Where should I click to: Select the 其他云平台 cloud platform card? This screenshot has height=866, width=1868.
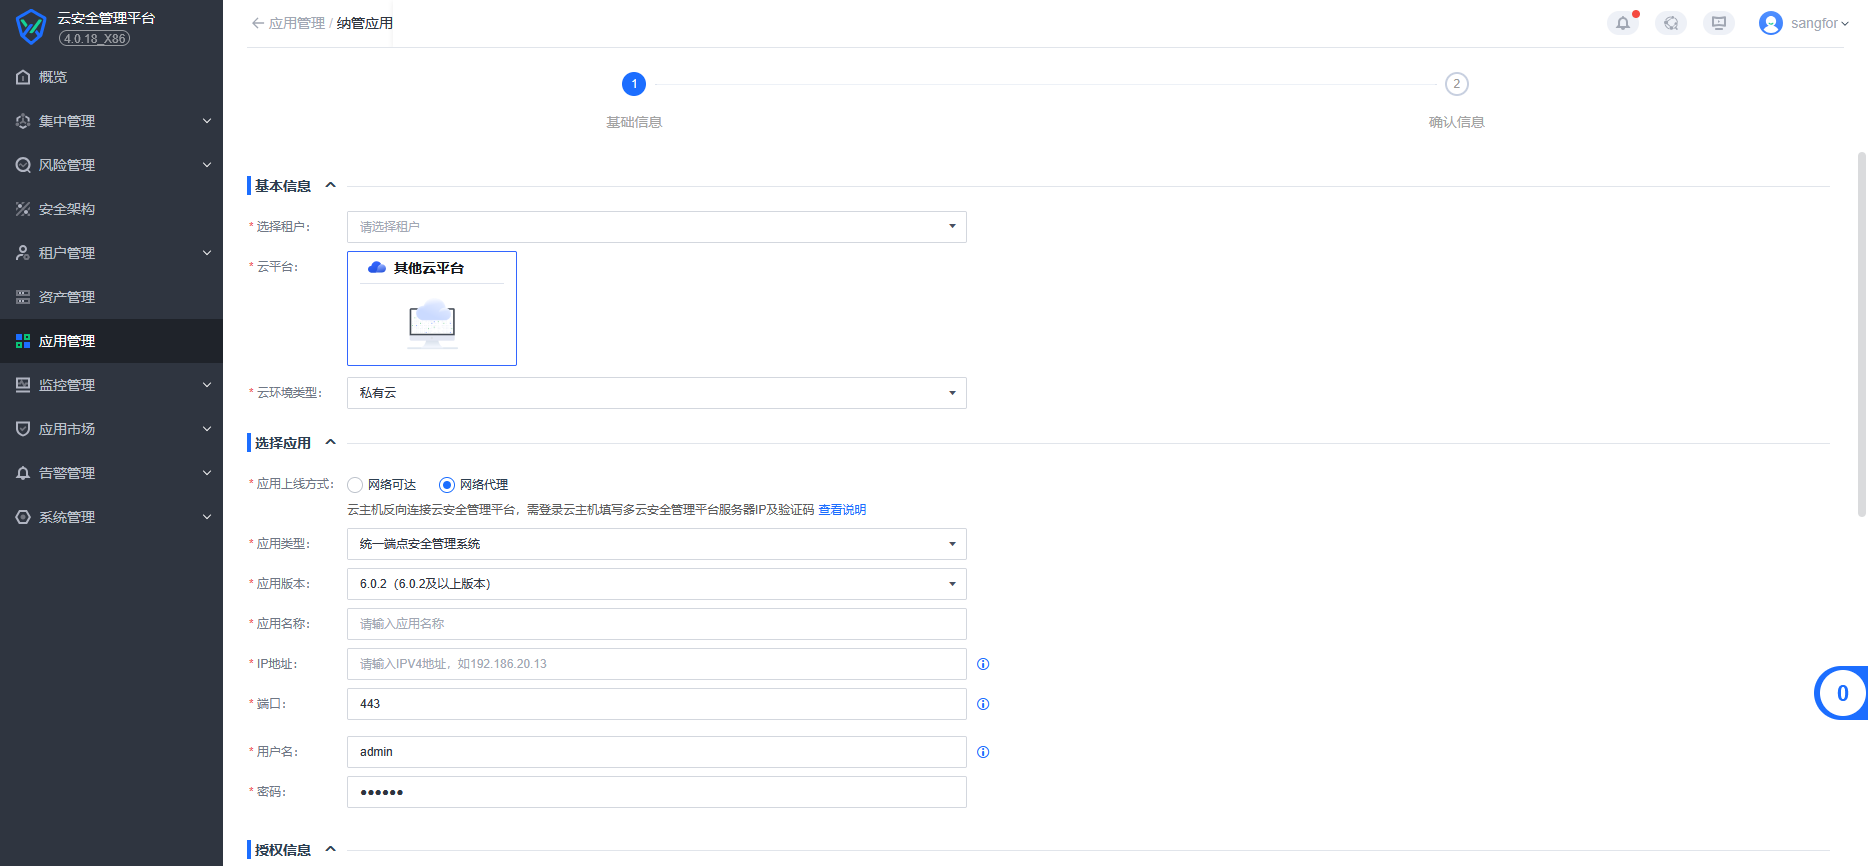[432, 308]
